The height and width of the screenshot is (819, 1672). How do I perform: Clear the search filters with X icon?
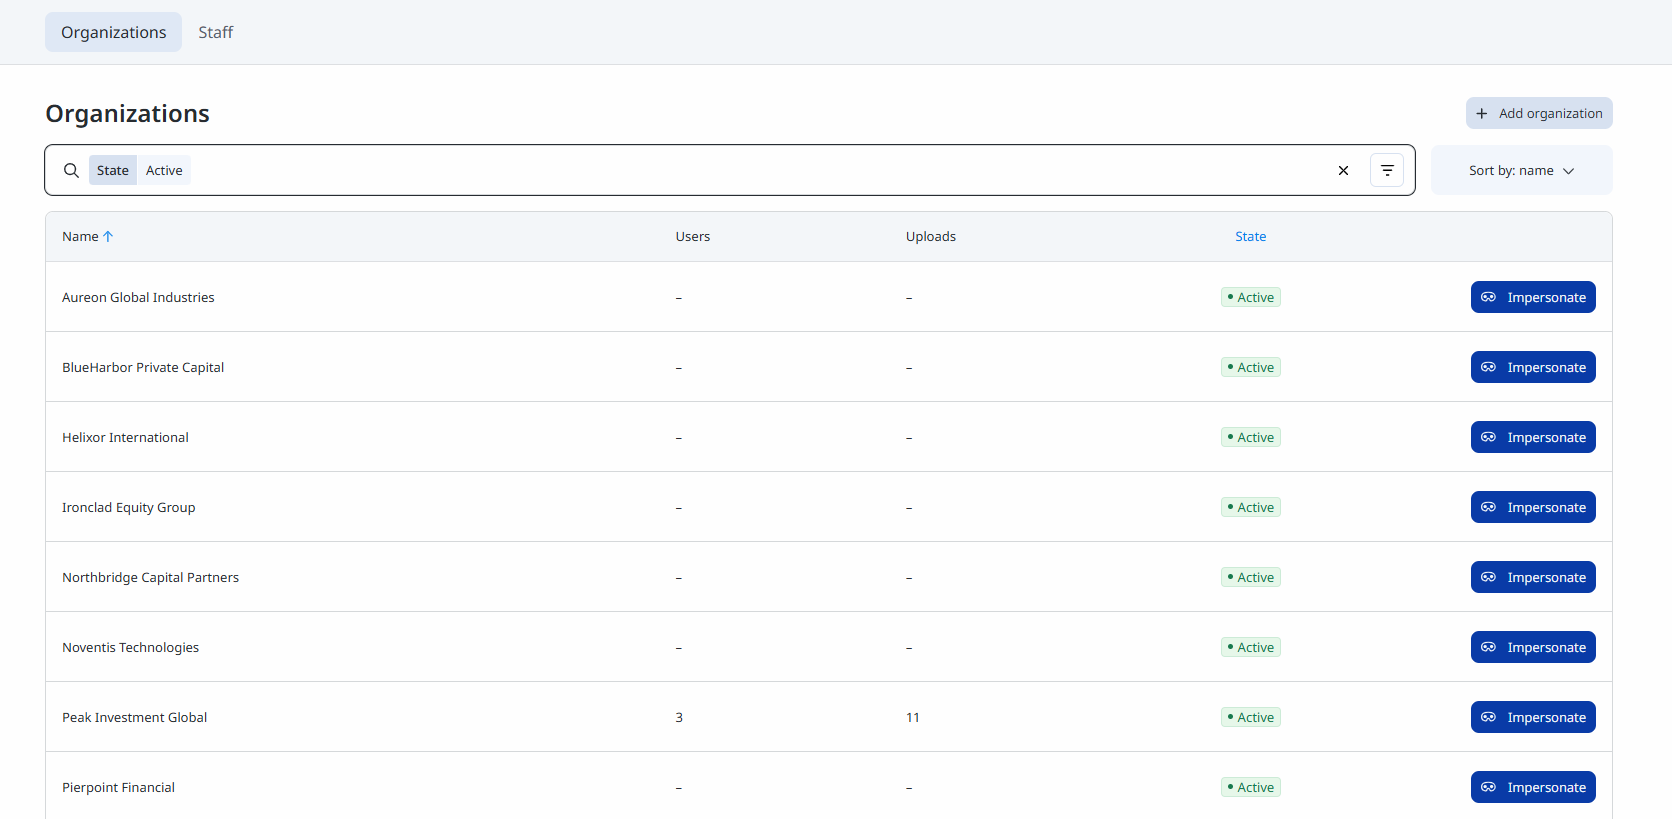click(x=1343, y=171)
